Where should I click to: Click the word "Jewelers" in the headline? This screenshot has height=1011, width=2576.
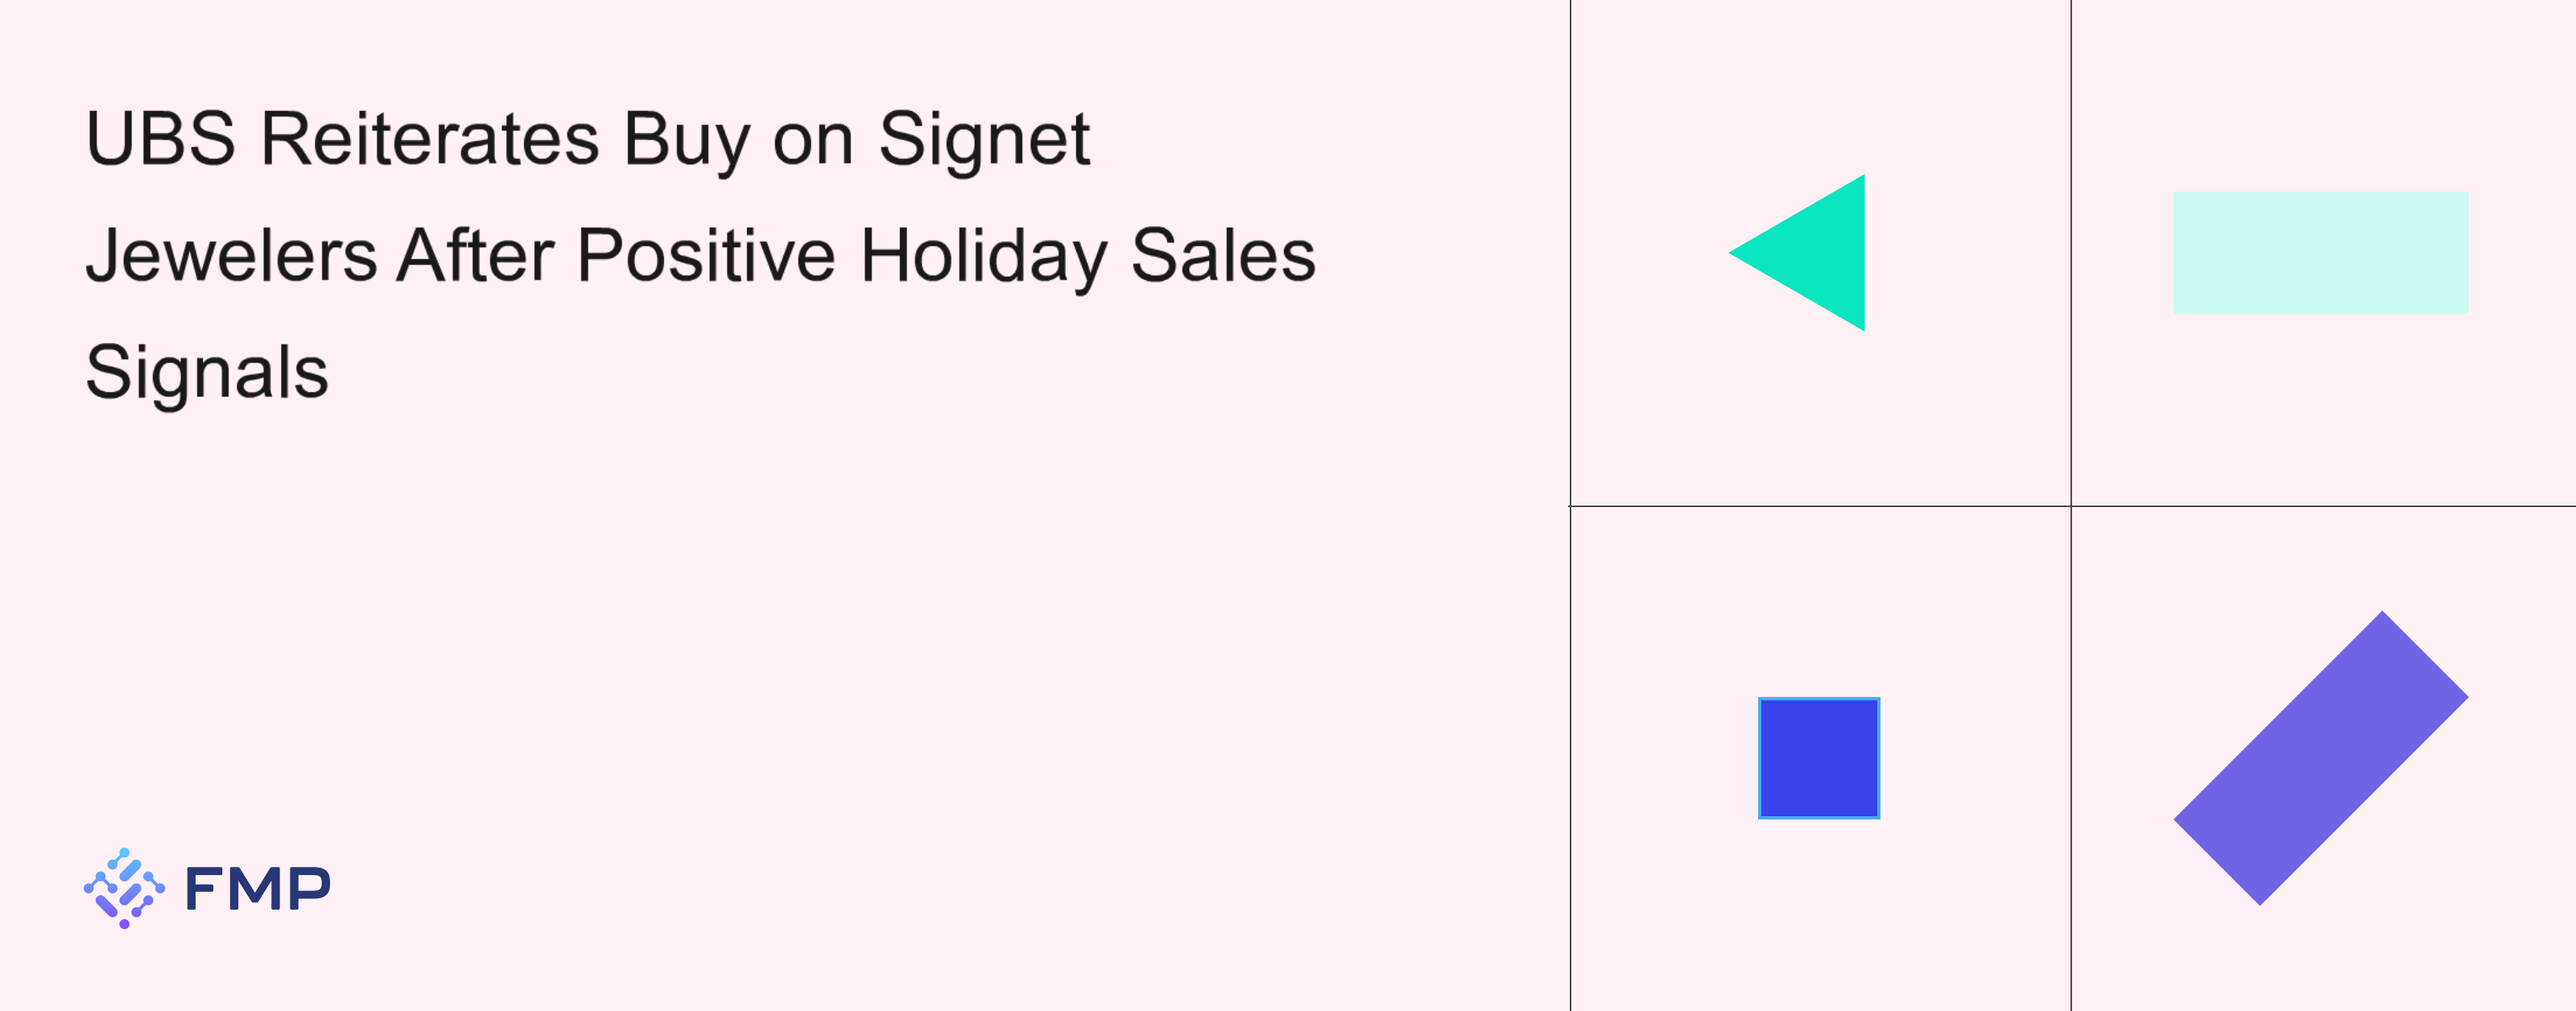pyautogui.click(x=231, y=256)
